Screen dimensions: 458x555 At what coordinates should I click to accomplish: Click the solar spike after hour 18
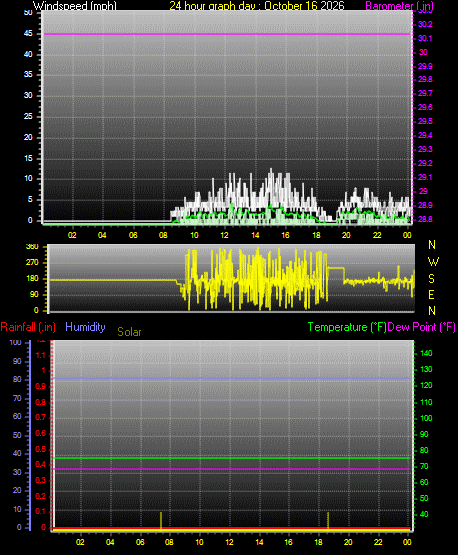328,521
